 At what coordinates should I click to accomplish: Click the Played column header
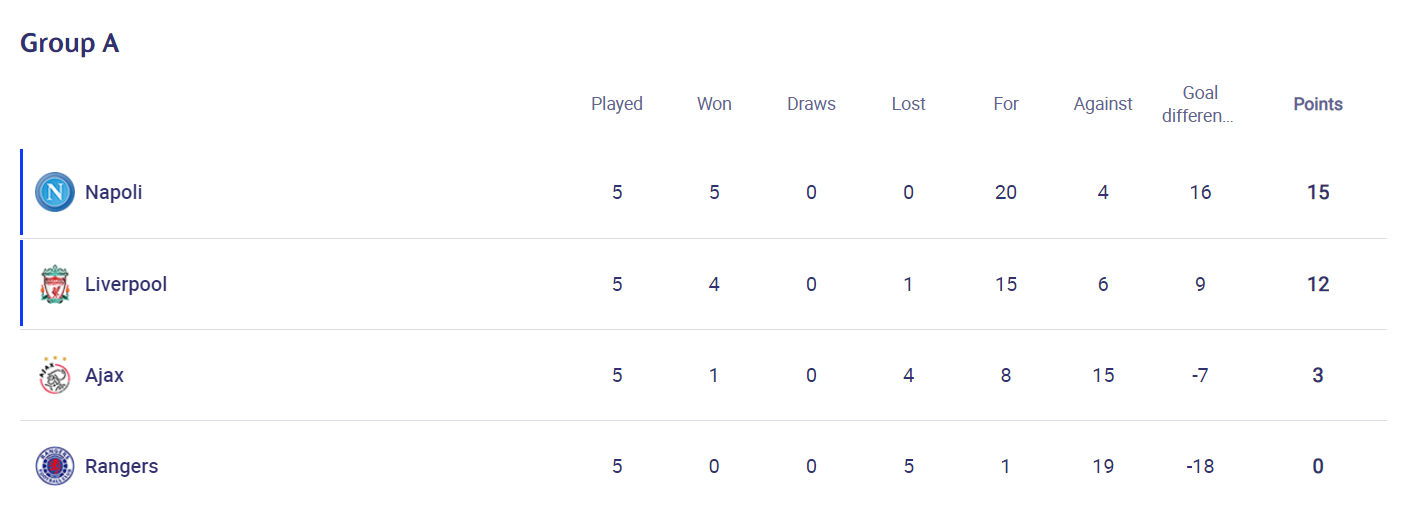[x=617, y=104]
